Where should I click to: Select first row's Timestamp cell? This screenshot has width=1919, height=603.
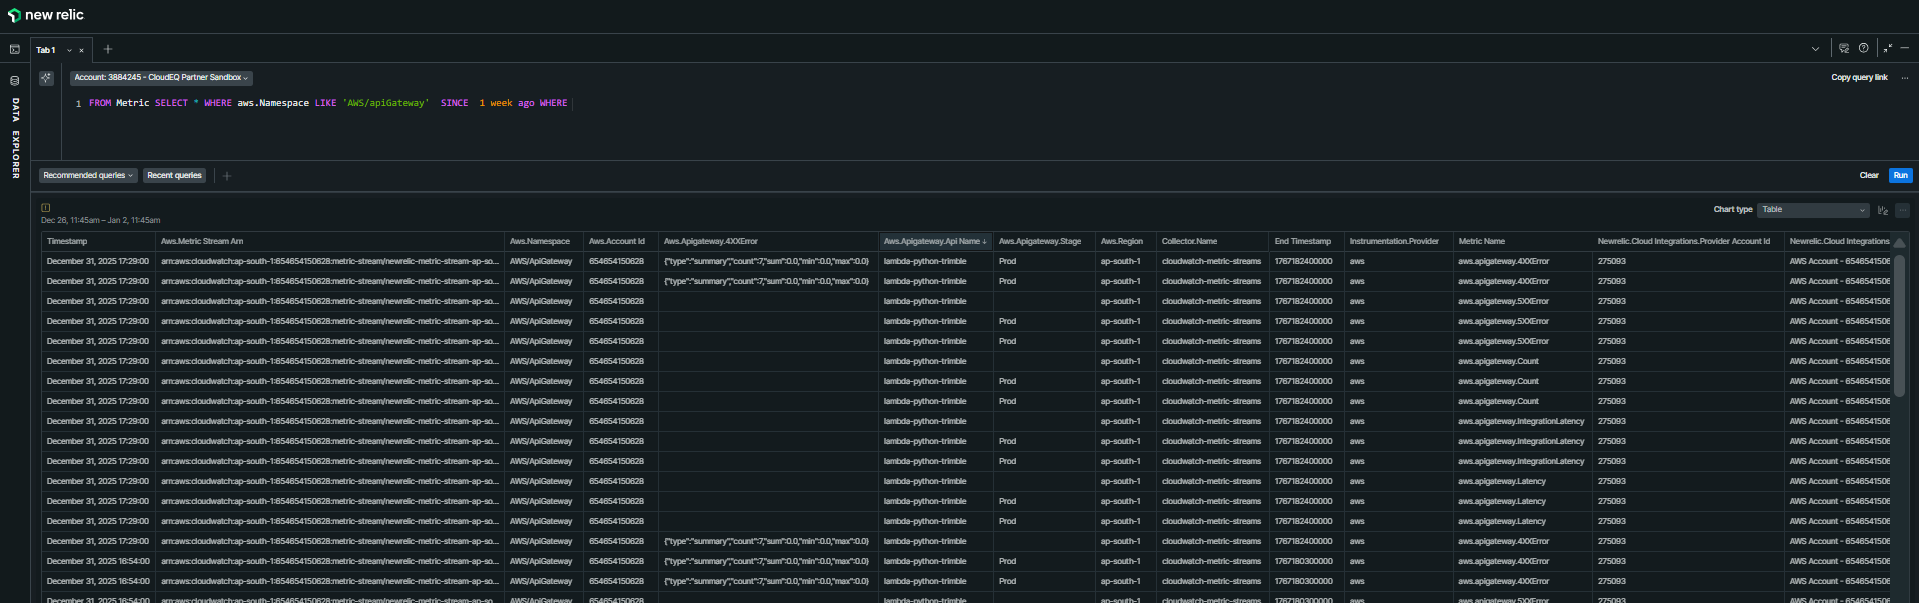pos(98,261)
